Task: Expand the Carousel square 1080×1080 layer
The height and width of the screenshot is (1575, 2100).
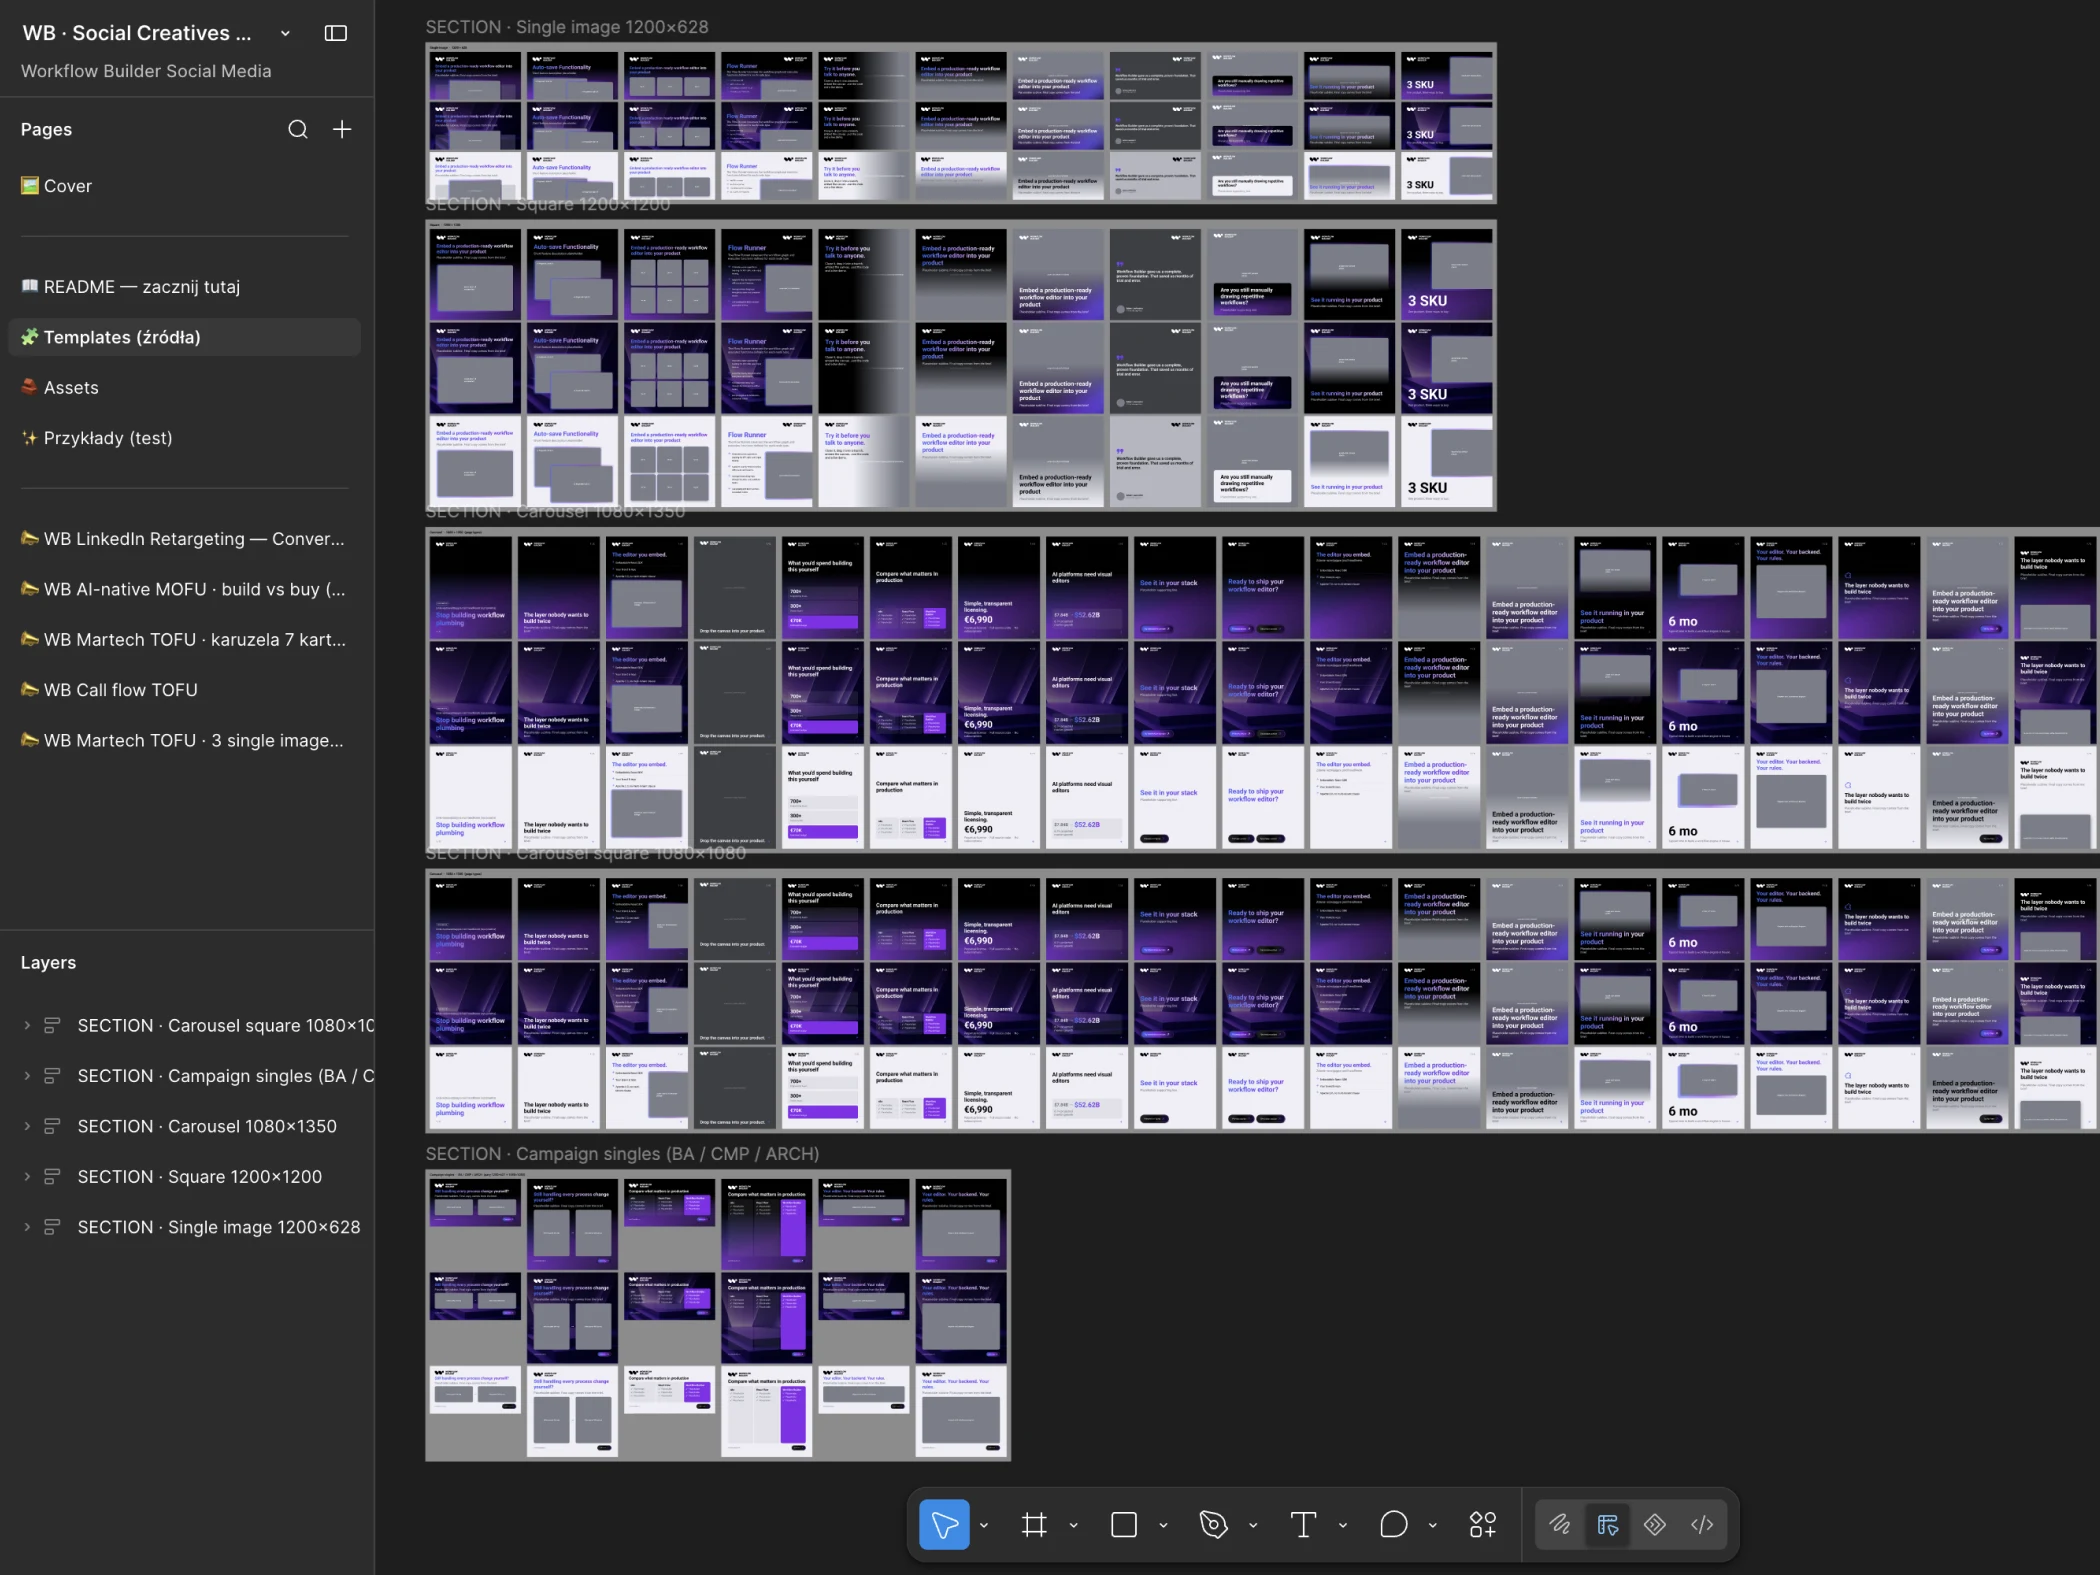Action: tap(27, 1025)
